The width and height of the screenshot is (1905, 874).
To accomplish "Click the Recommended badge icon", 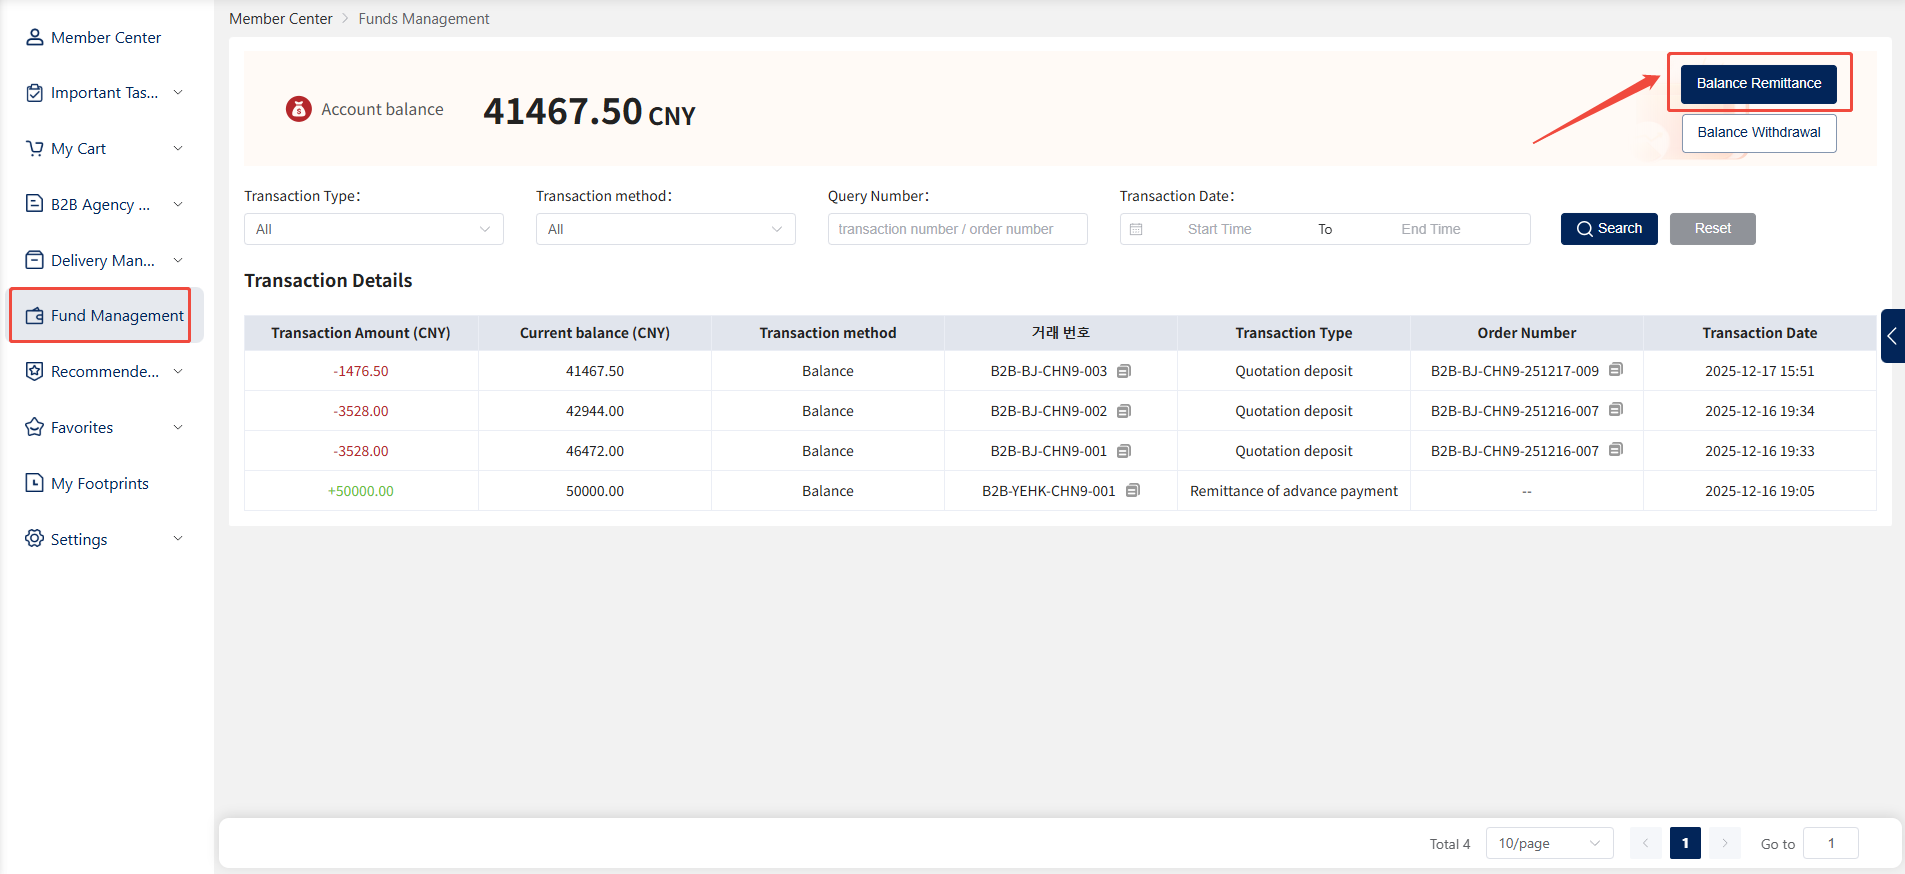I will pos(34,371).
